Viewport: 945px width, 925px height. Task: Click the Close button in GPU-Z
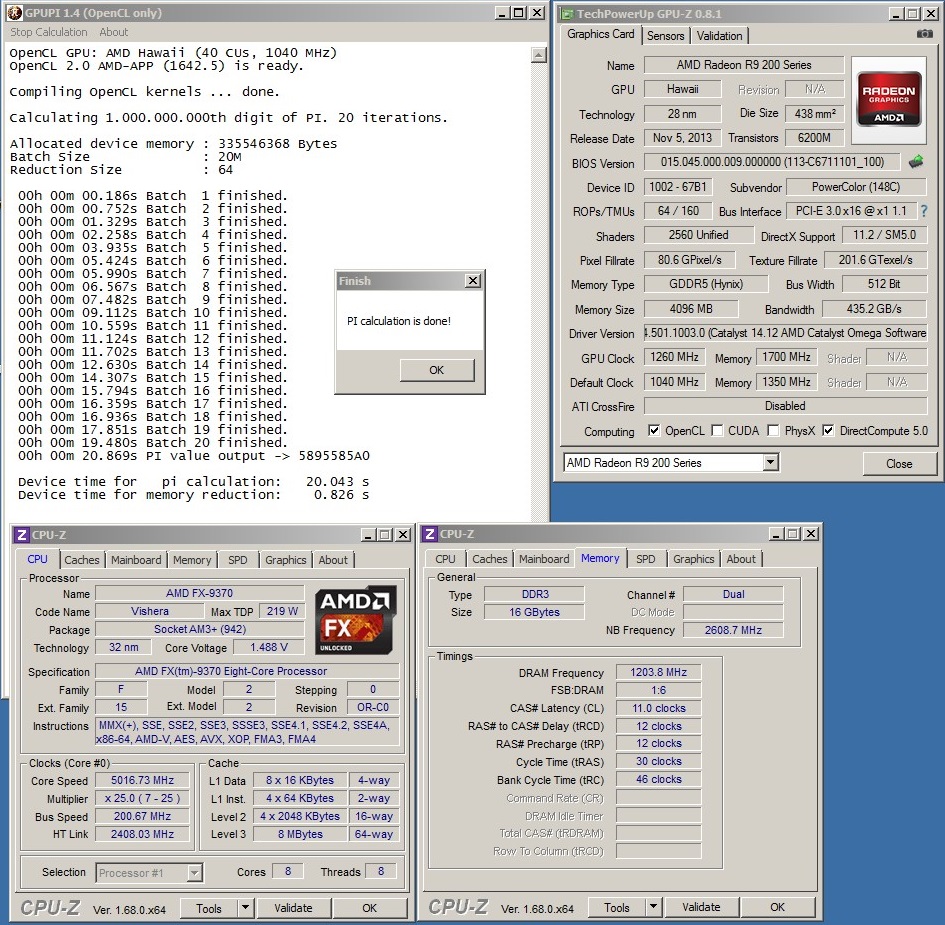tap(899, 463)
